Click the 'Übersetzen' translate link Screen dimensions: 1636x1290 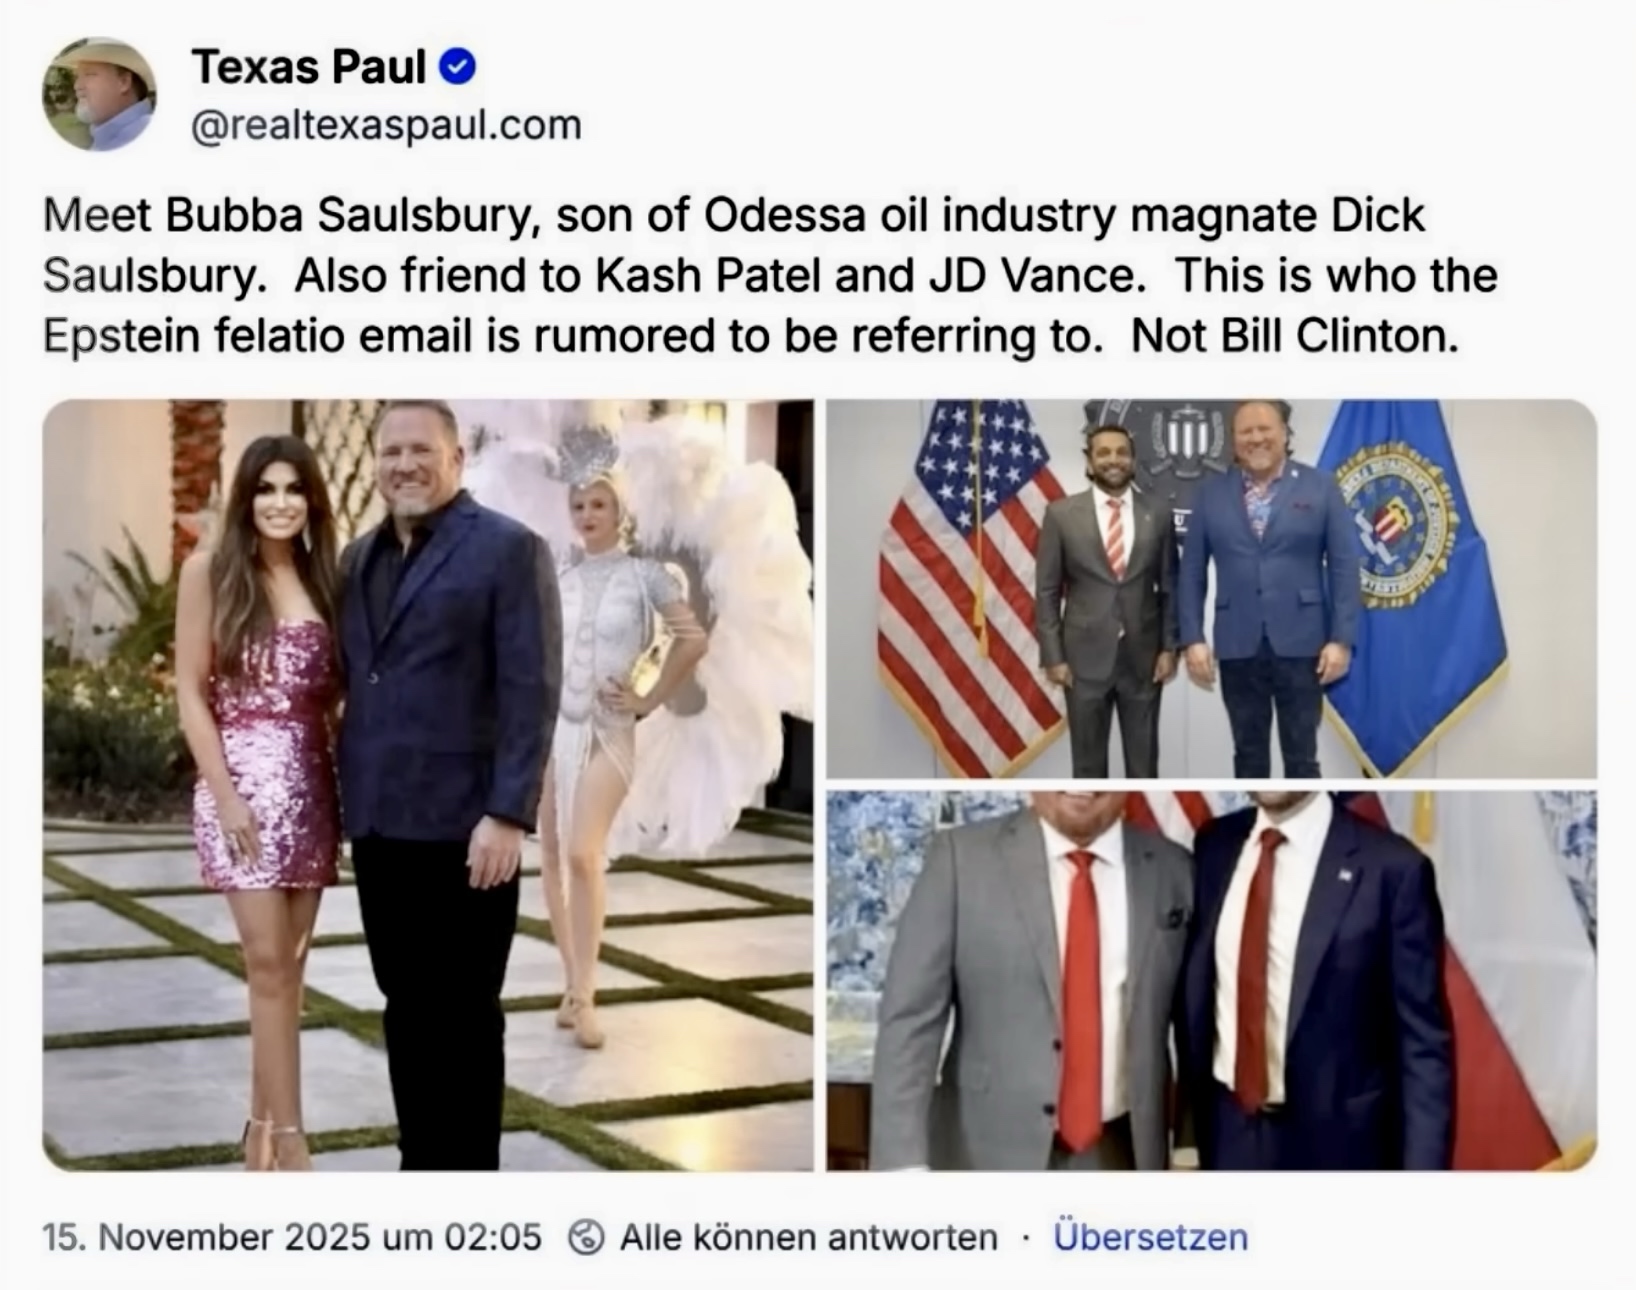pyautogui.click(x=1150, y=1237)
